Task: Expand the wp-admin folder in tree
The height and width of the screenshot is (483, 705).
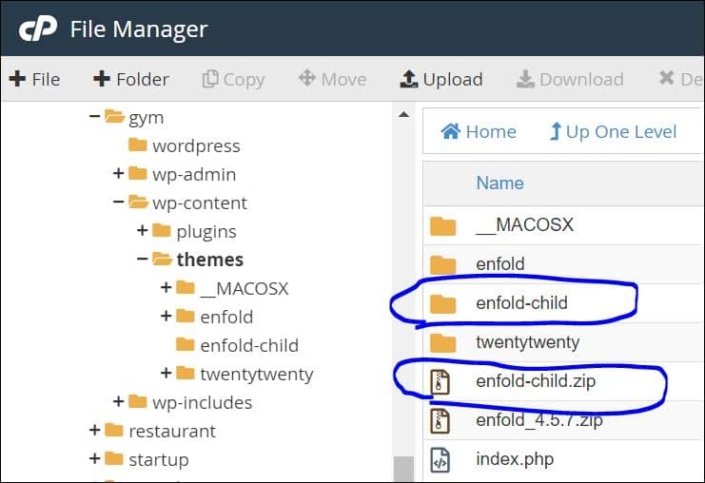Action: point(118,174)
